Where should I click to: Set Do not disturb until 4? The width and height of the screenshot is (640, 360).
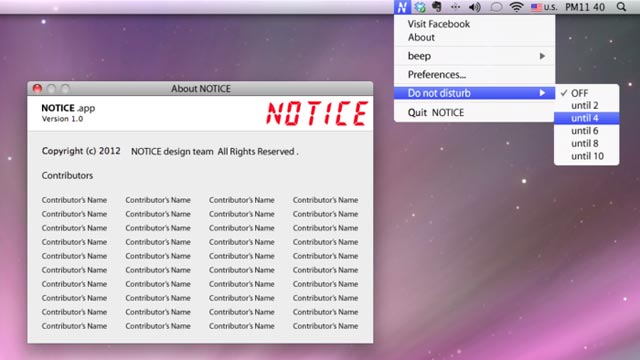point(587,118)
